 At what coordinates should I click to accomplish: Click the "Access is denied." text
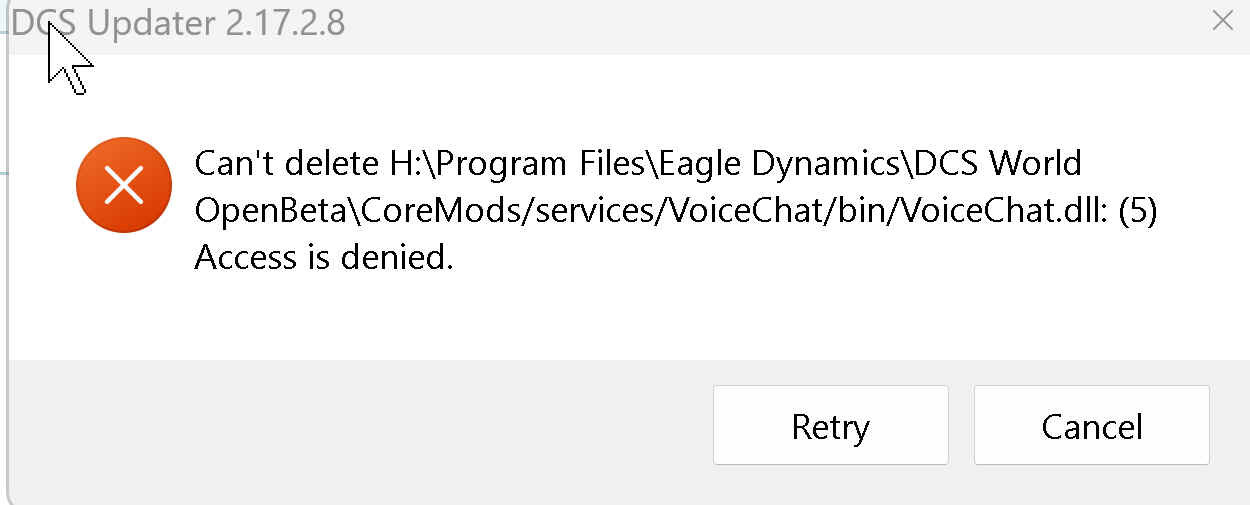tap(324, 257)
